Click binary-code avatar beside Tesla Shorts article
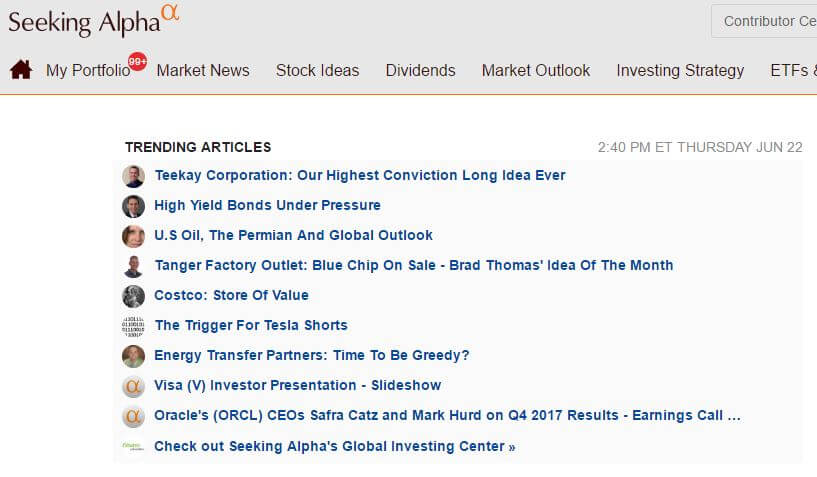 click(133, 326)
